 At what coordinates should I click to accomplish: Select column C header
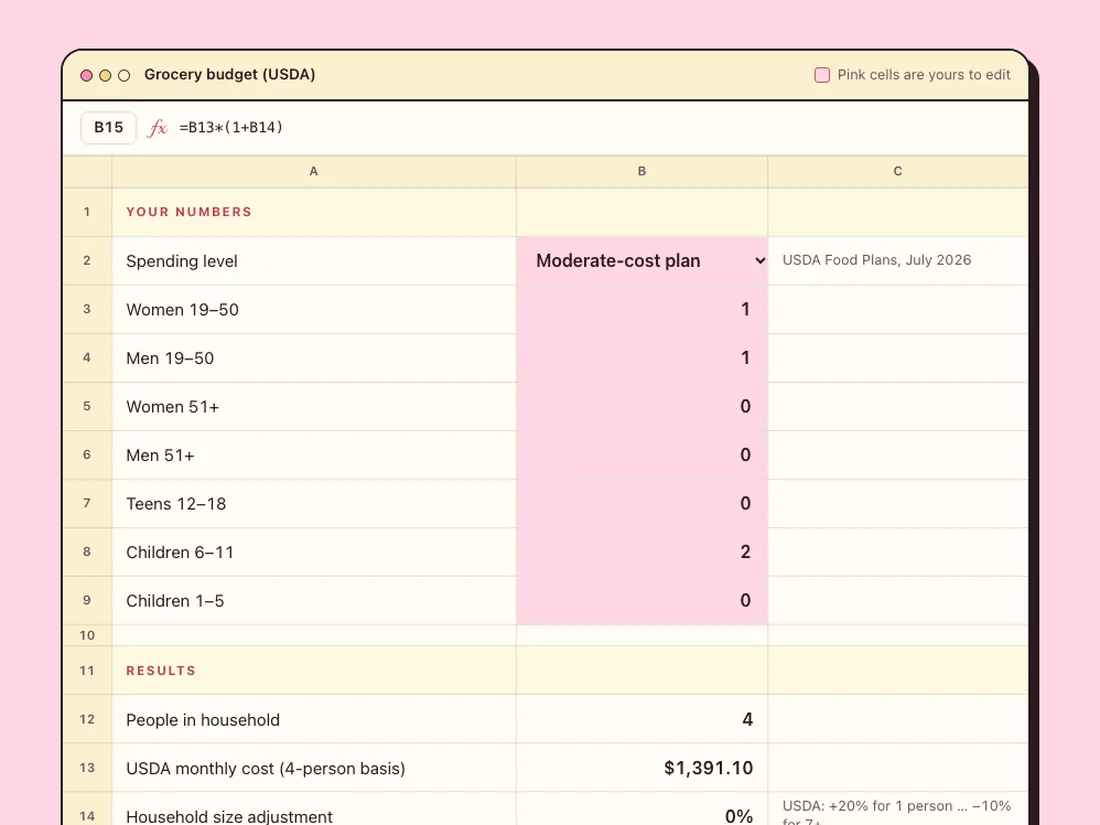pyautogui.click(x=898, y=171)
